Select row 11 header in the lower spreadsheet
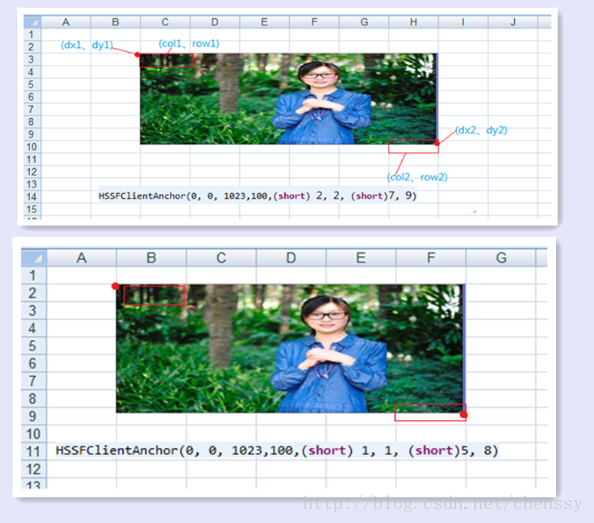Viewport: 594px width, 523px height. click(33, 451)
